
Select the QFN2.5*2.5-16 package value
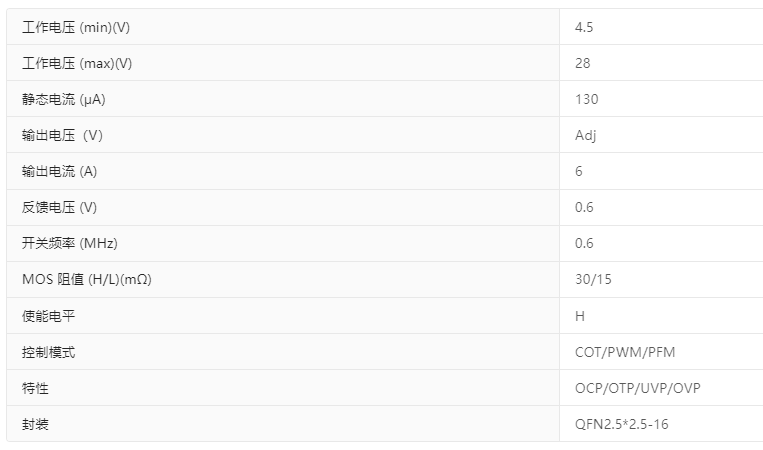[621, 423]
